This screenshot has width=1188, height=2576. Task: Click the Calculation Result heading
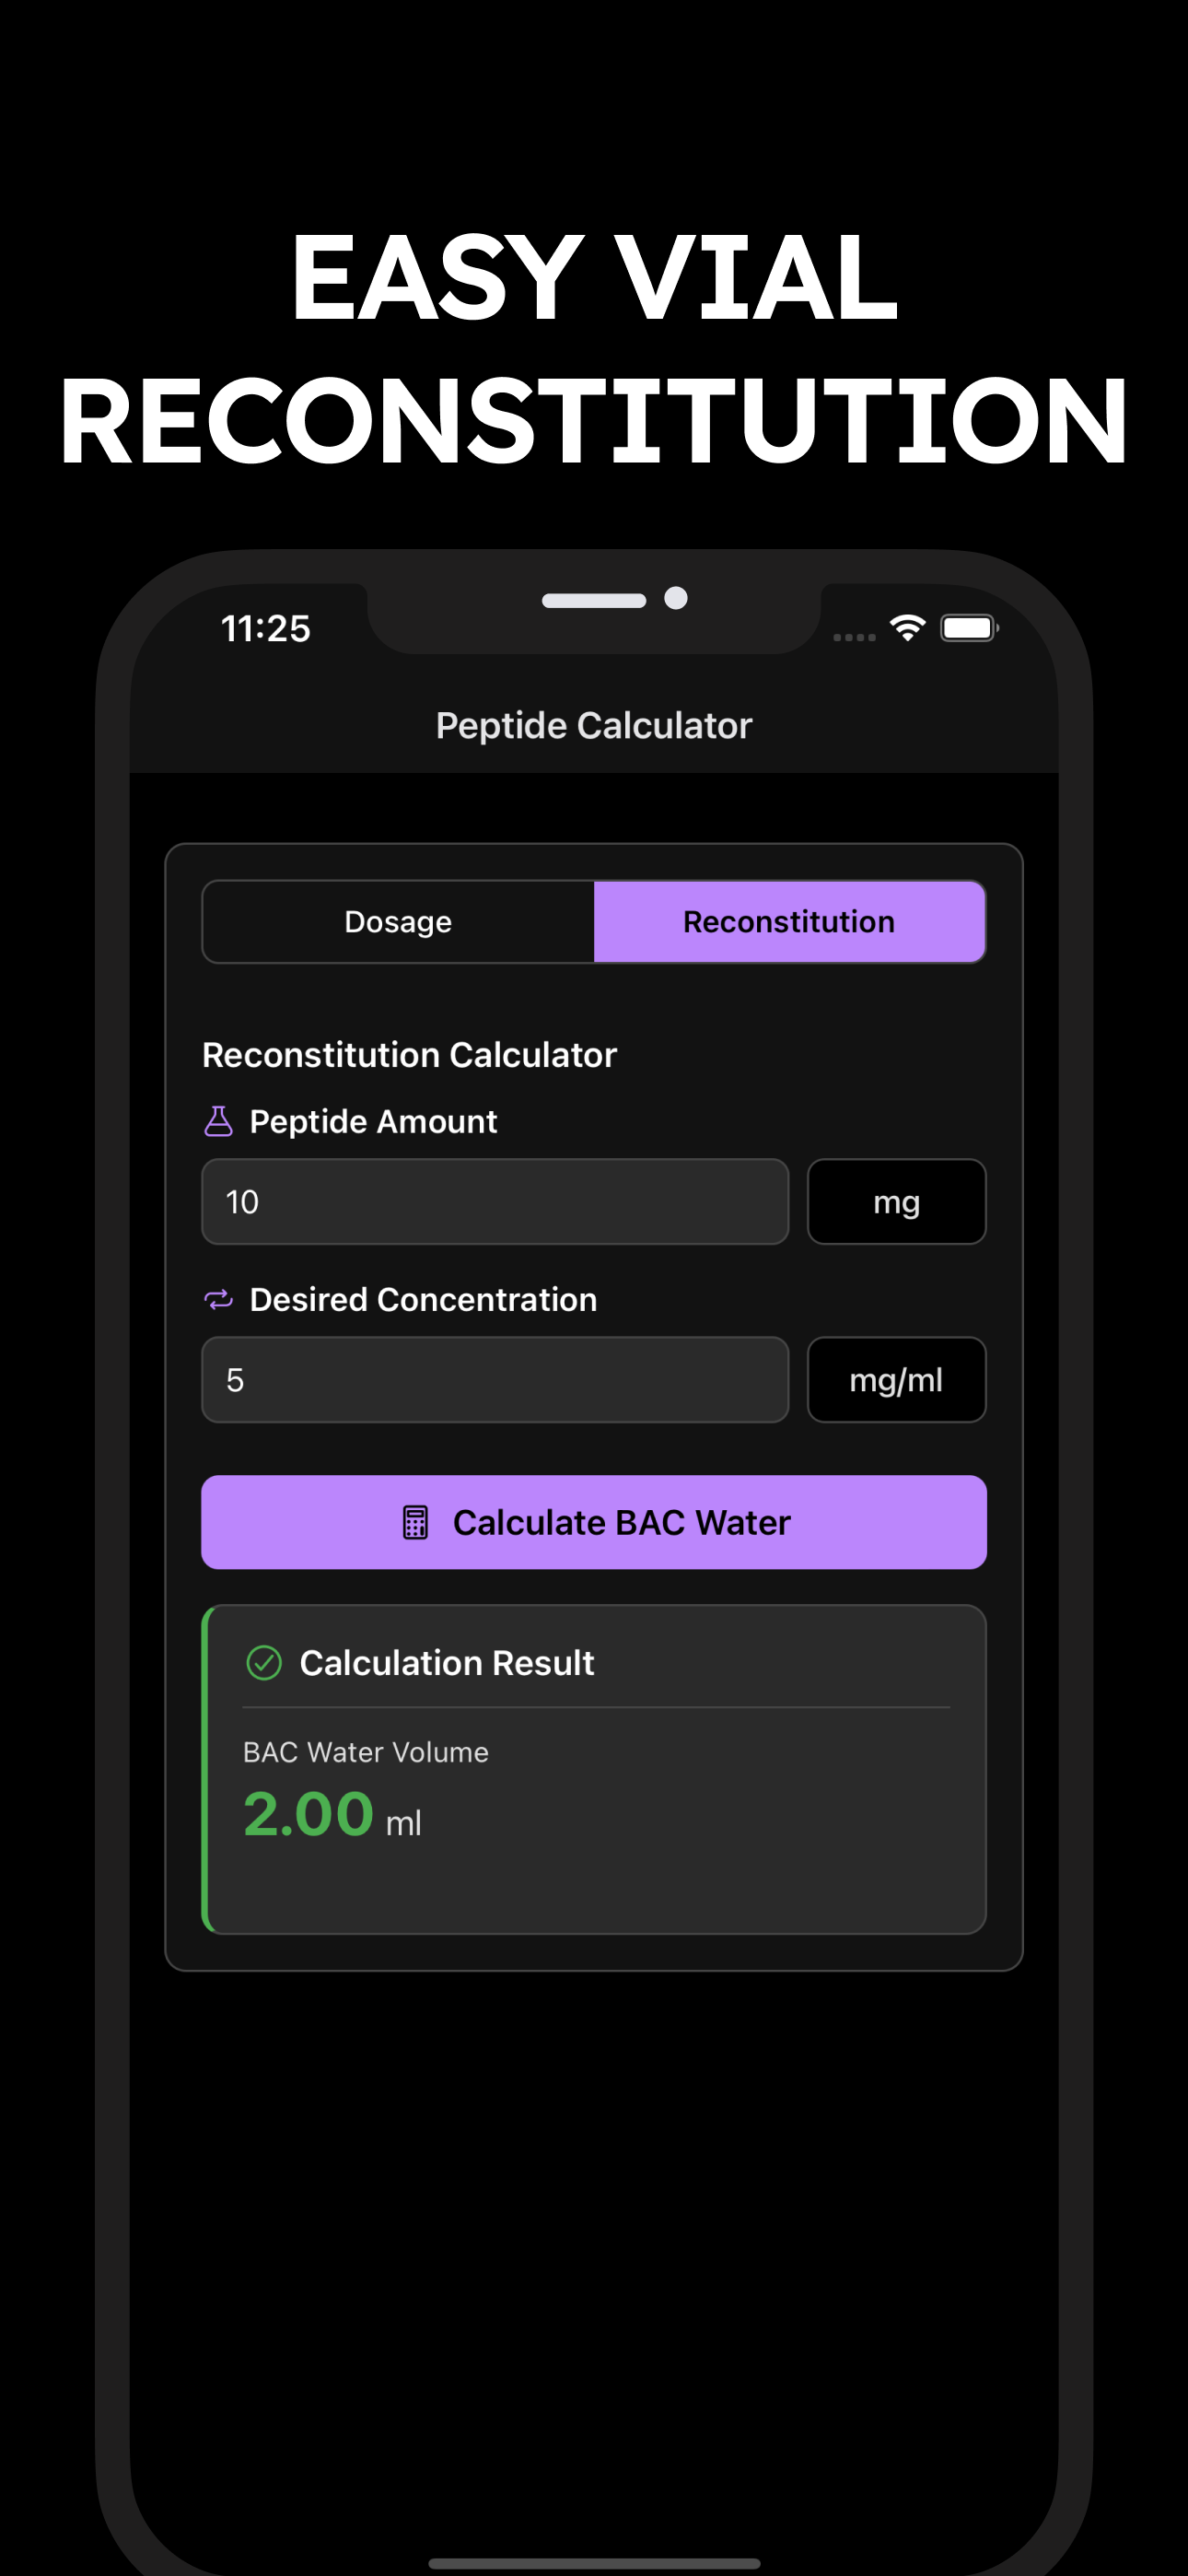coord(447,1663)
